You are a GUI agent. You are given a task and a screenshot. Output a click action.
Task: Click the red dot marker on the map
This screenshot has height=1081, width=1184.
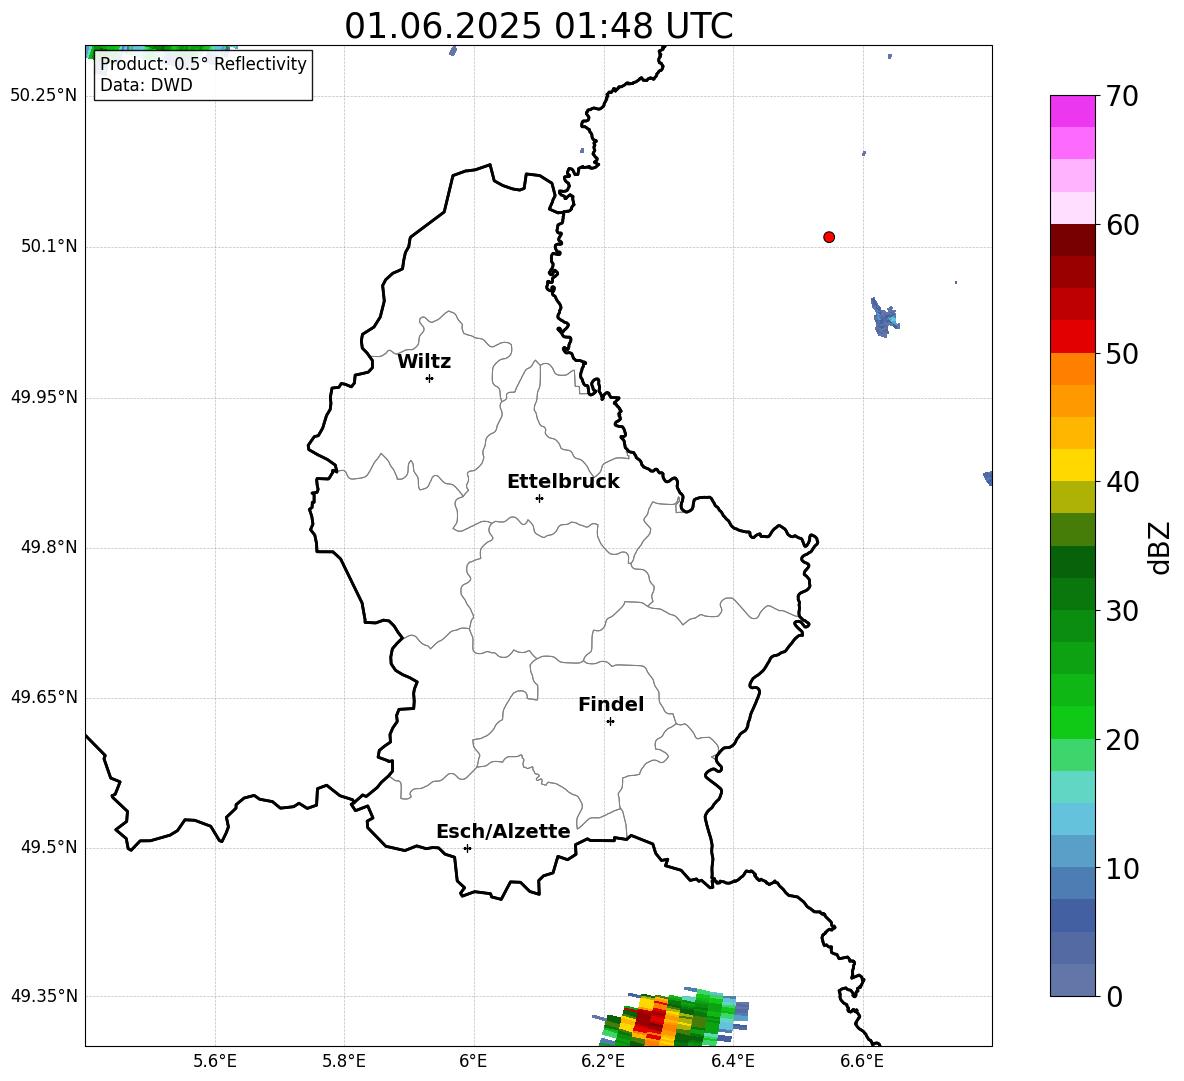coord(829,237)
